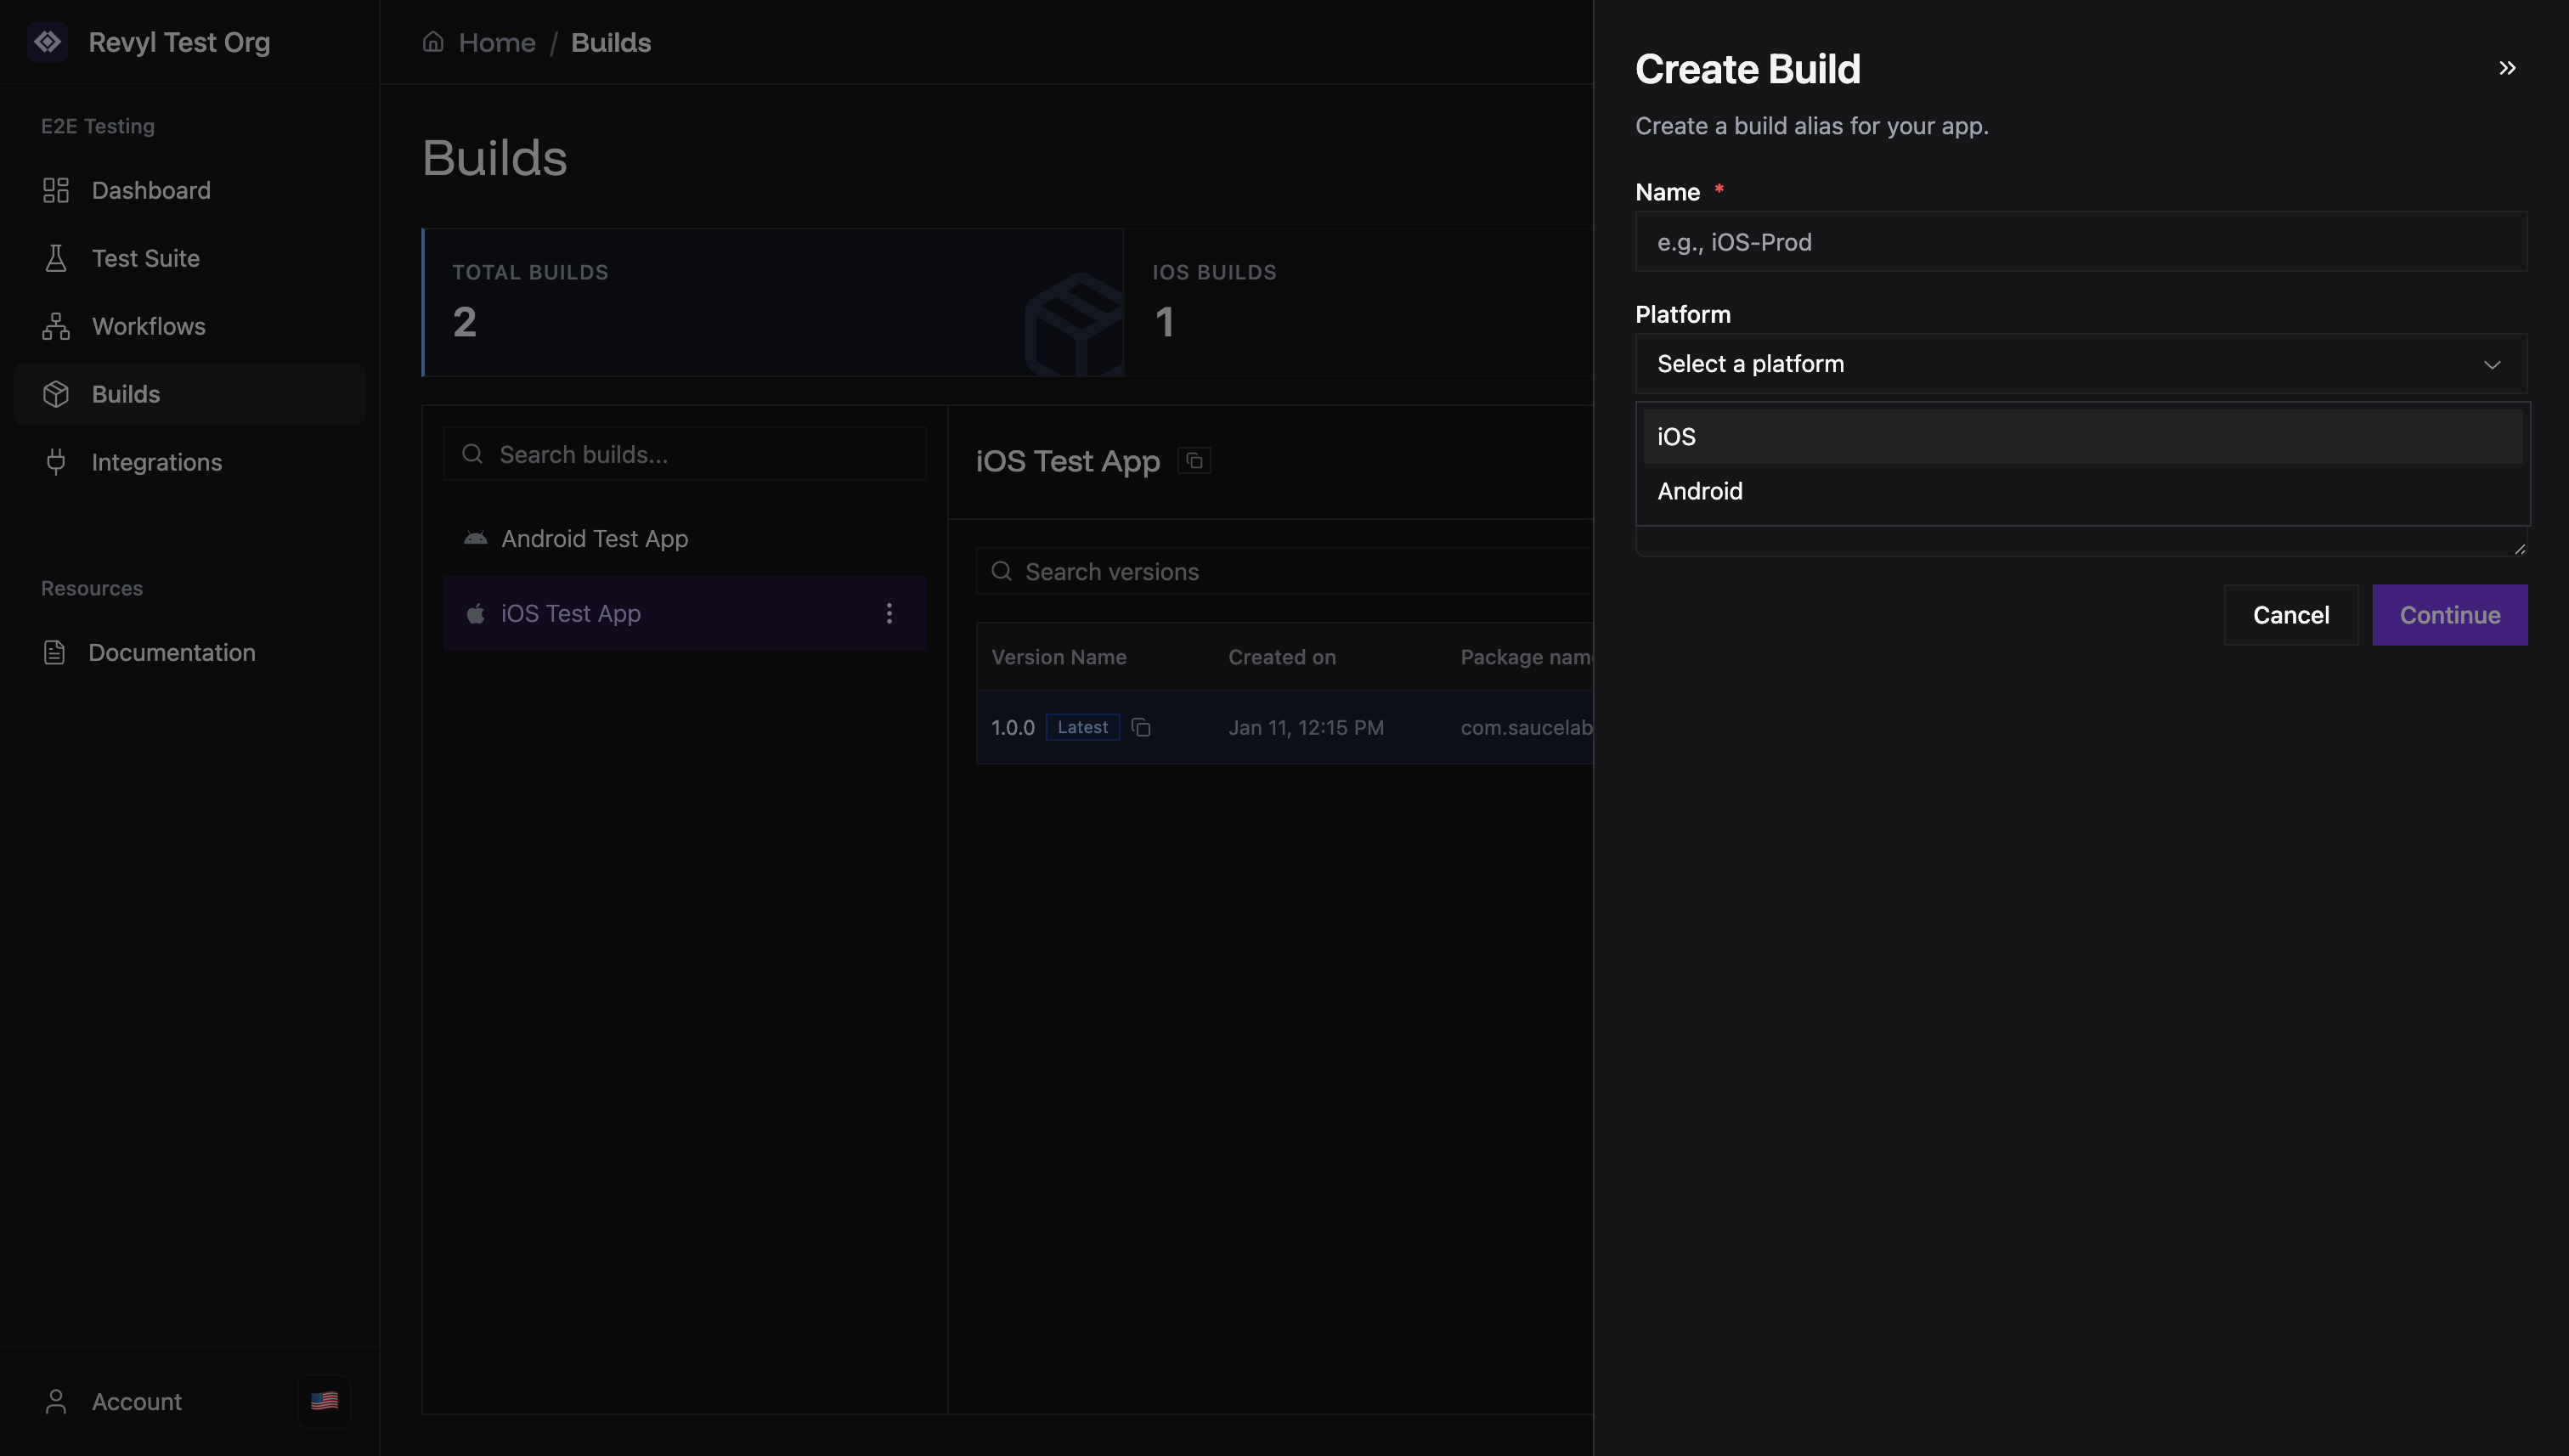Collapse the Create Build panel with double-chevron
The height and width of the screenshot is (1456, 2569).
coord(2507,68)
